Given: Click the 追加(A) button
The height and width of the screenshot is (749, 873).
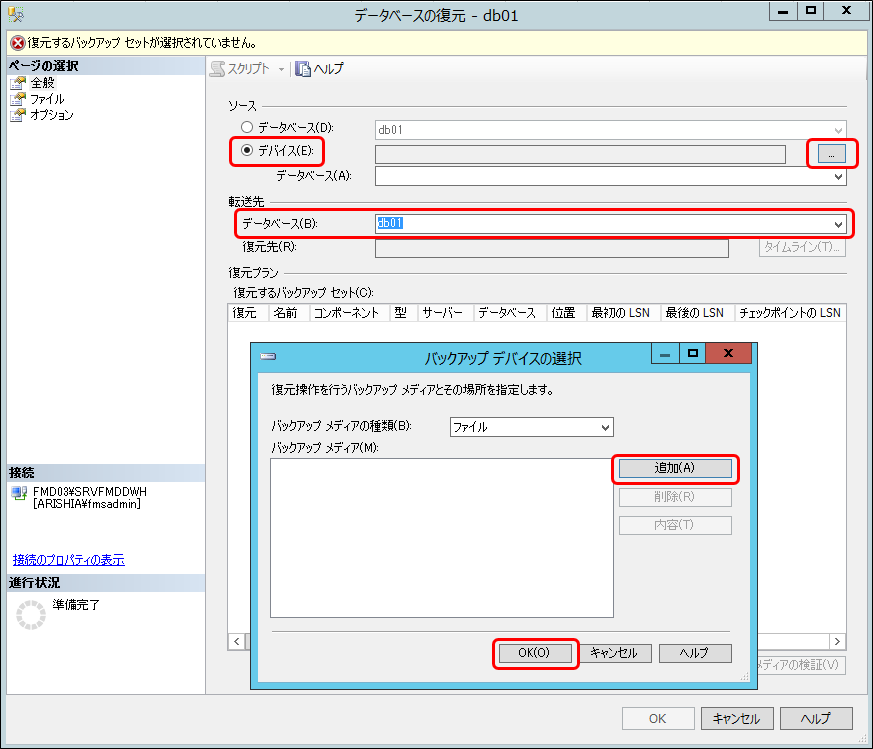Looking at the screenshot, I should (x=674, y=468).
